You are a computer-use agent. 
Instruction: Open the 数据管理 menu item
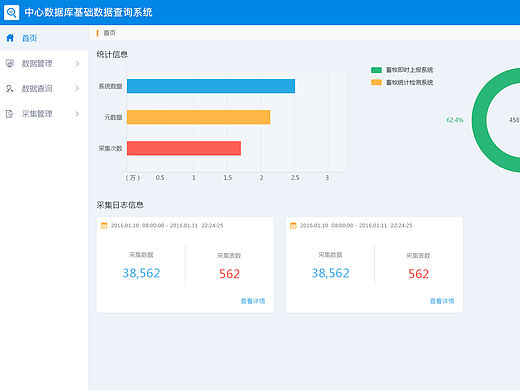pyautogui.click(x=44, y=63)
